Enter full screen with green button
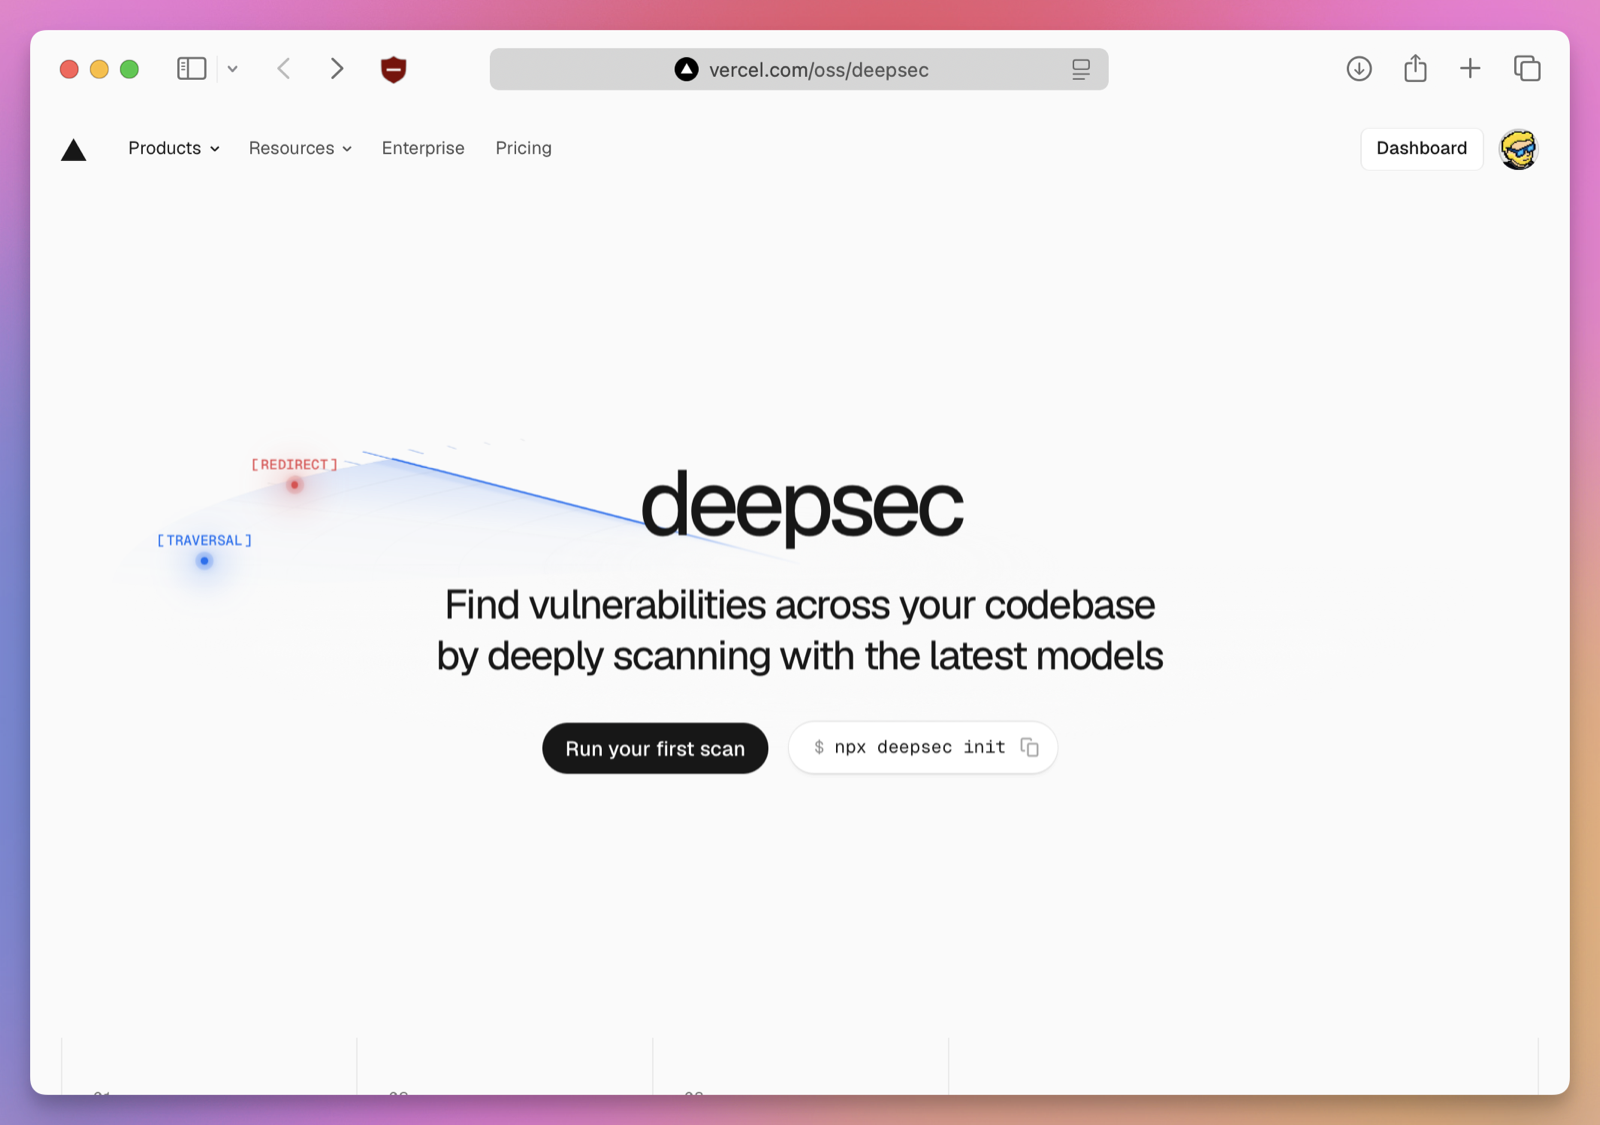Screen dimensions: 1600x1125 point(129,69)
